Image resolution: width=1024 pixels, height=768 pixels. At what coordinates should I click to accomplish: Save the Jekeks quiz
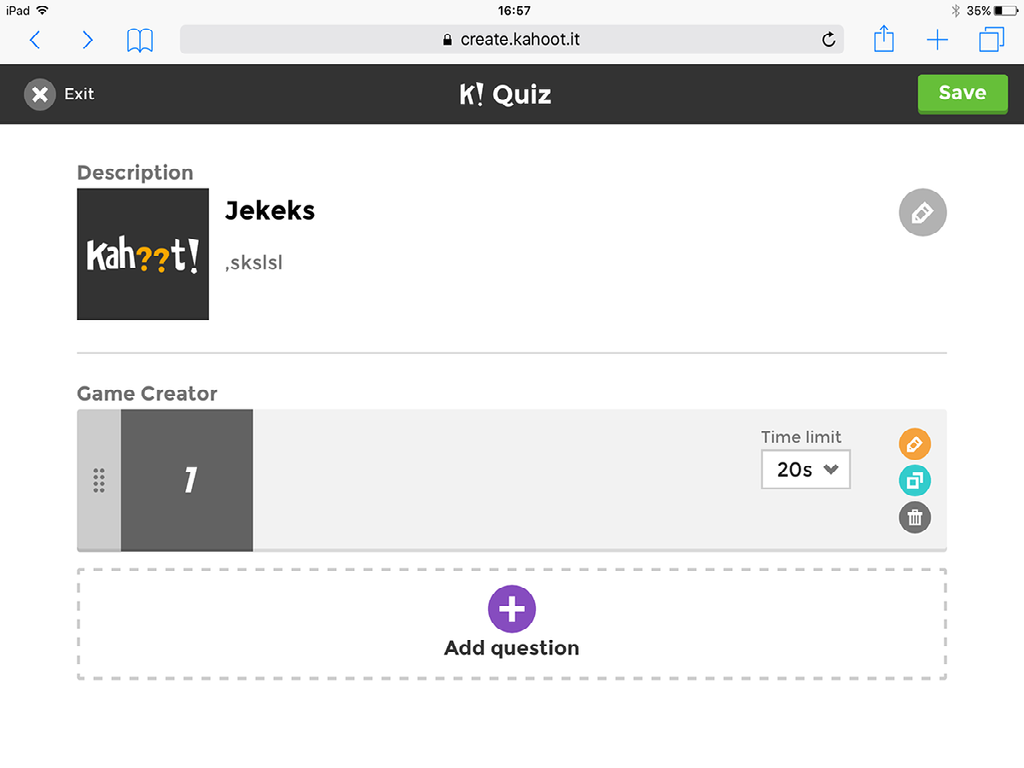point(962,93)
